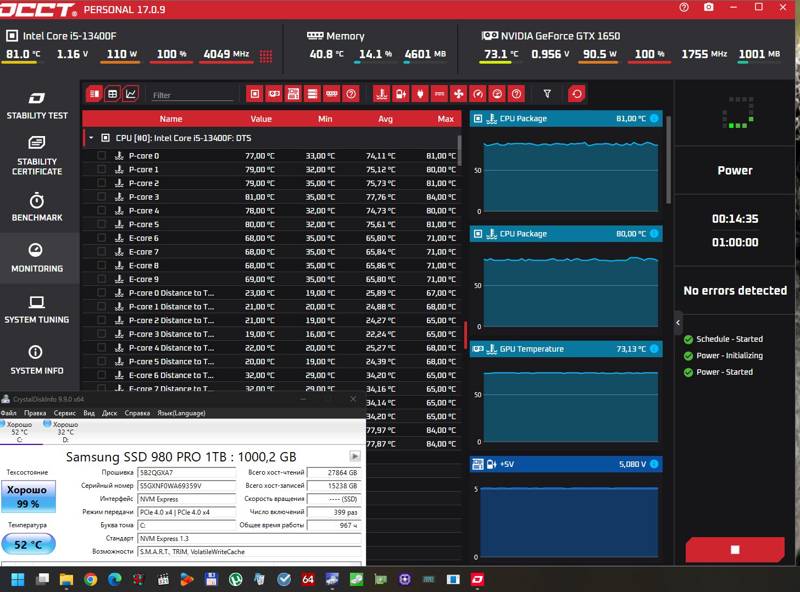Toggle power plug readings filter icon
800x592 pixels.
[420, 94]
